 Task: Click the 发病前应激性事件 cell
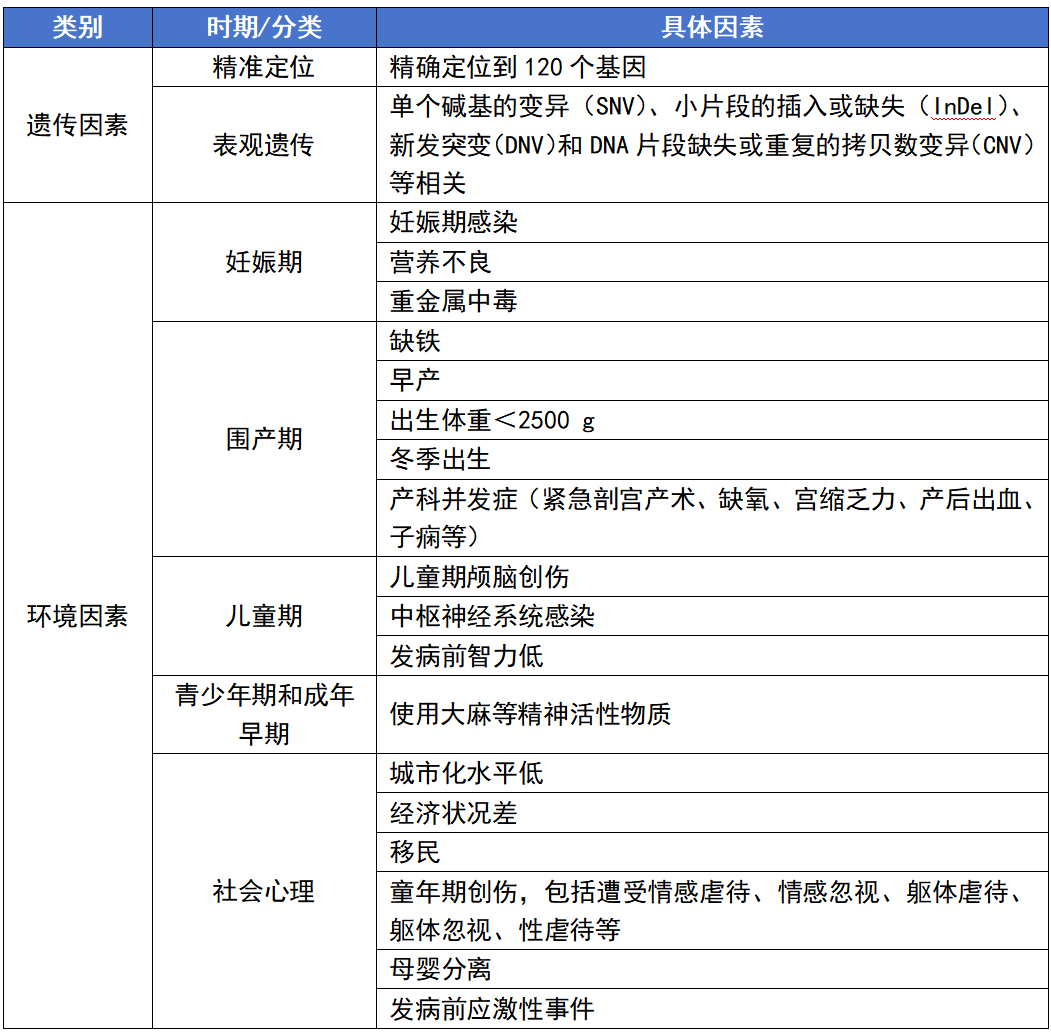tap(492, 1008)
